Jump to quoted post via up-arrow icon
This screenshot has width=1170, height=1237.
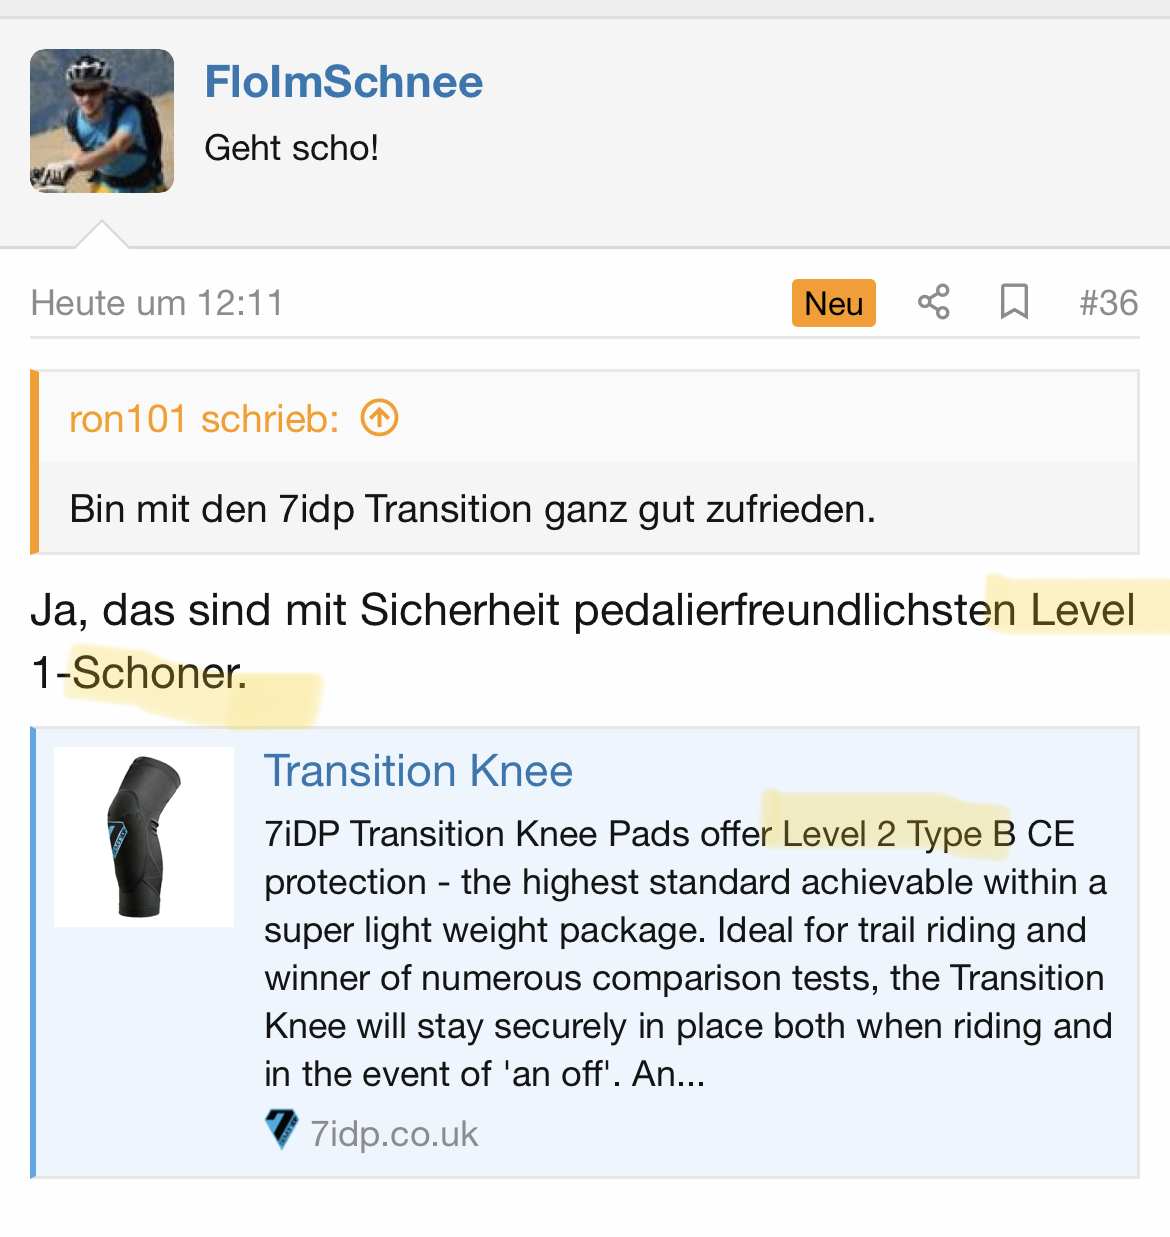[x=380, y=418]
